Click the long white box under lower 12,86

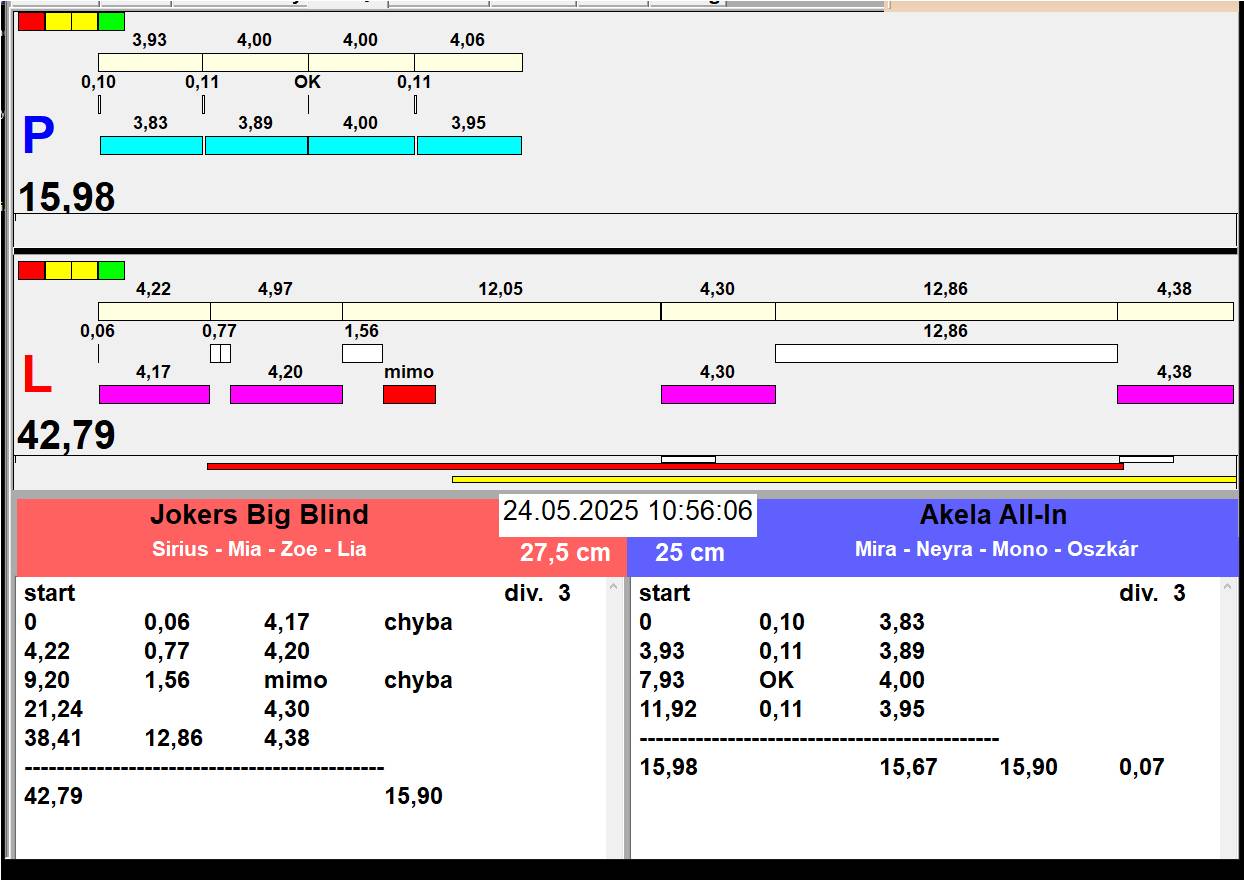click(x=946, y=353)
